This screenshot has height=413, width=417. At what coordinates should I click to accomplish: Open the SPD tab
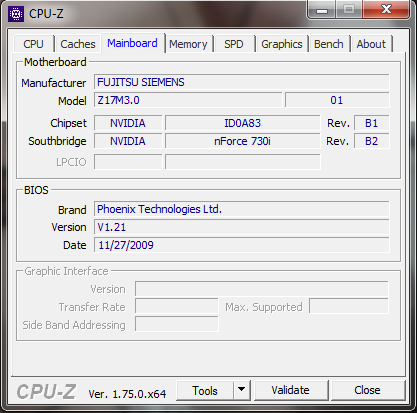click(x=234, y=44)
